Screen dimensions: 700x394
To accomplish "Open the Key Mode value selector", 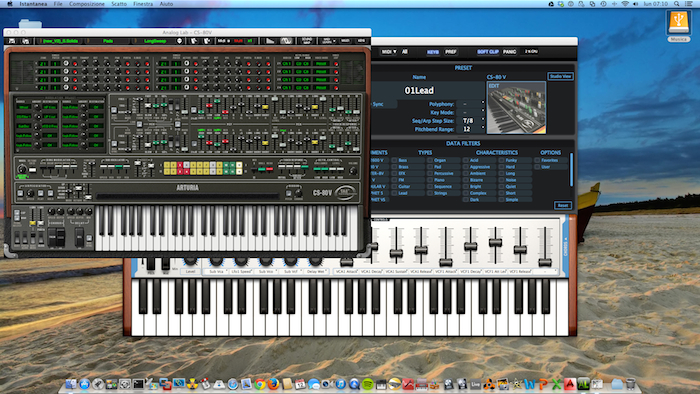I will click(471, 112).
